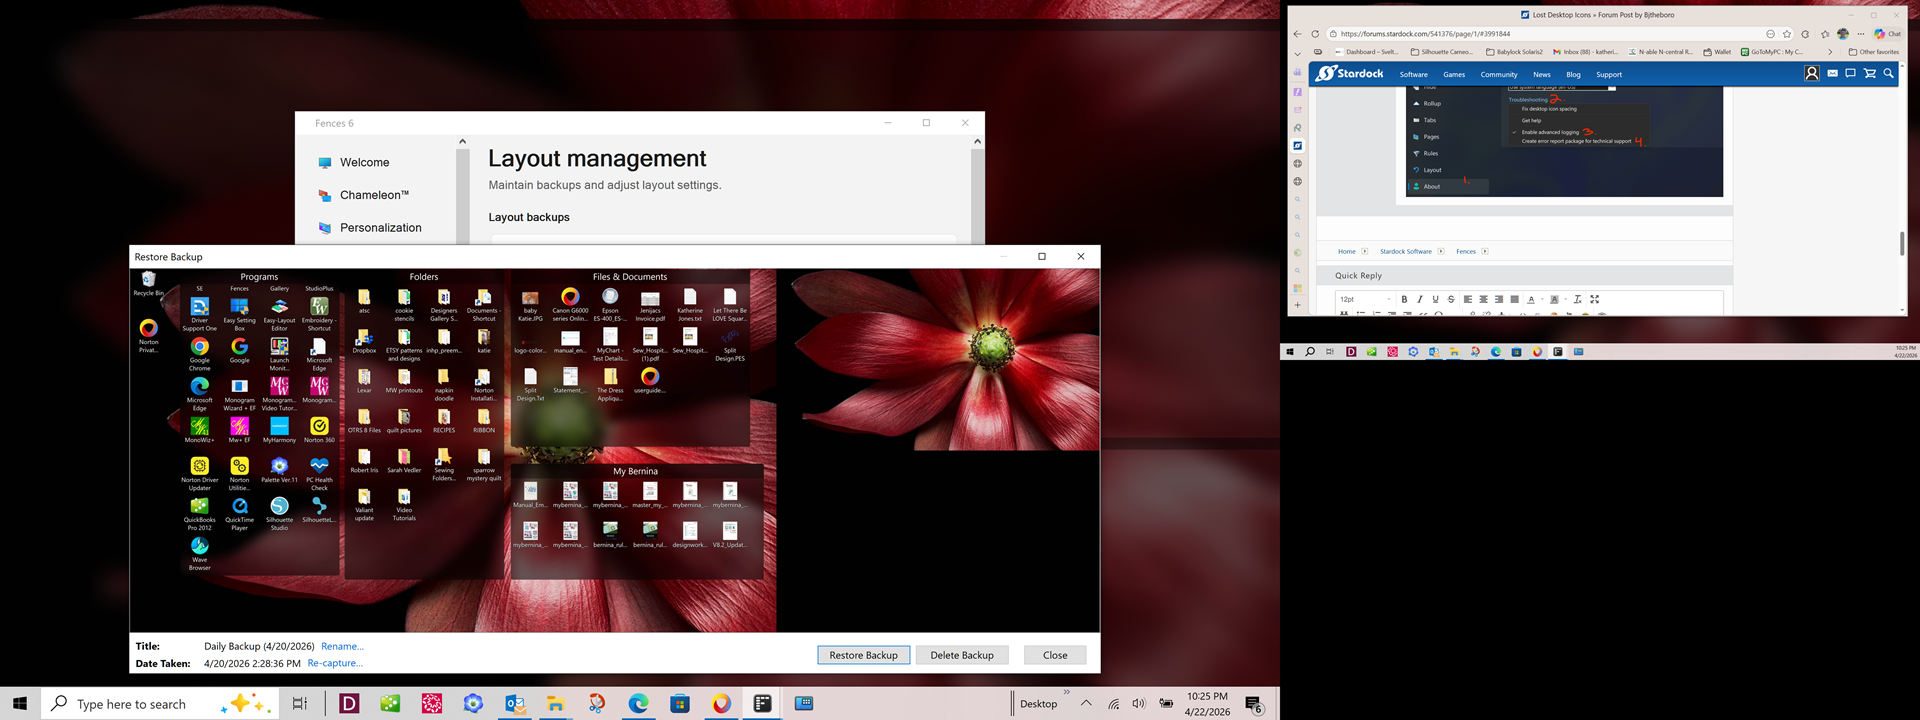Select Personalization in the Fences sidebar
This screenshot has width=1920, height=720.
click(380, 228)
